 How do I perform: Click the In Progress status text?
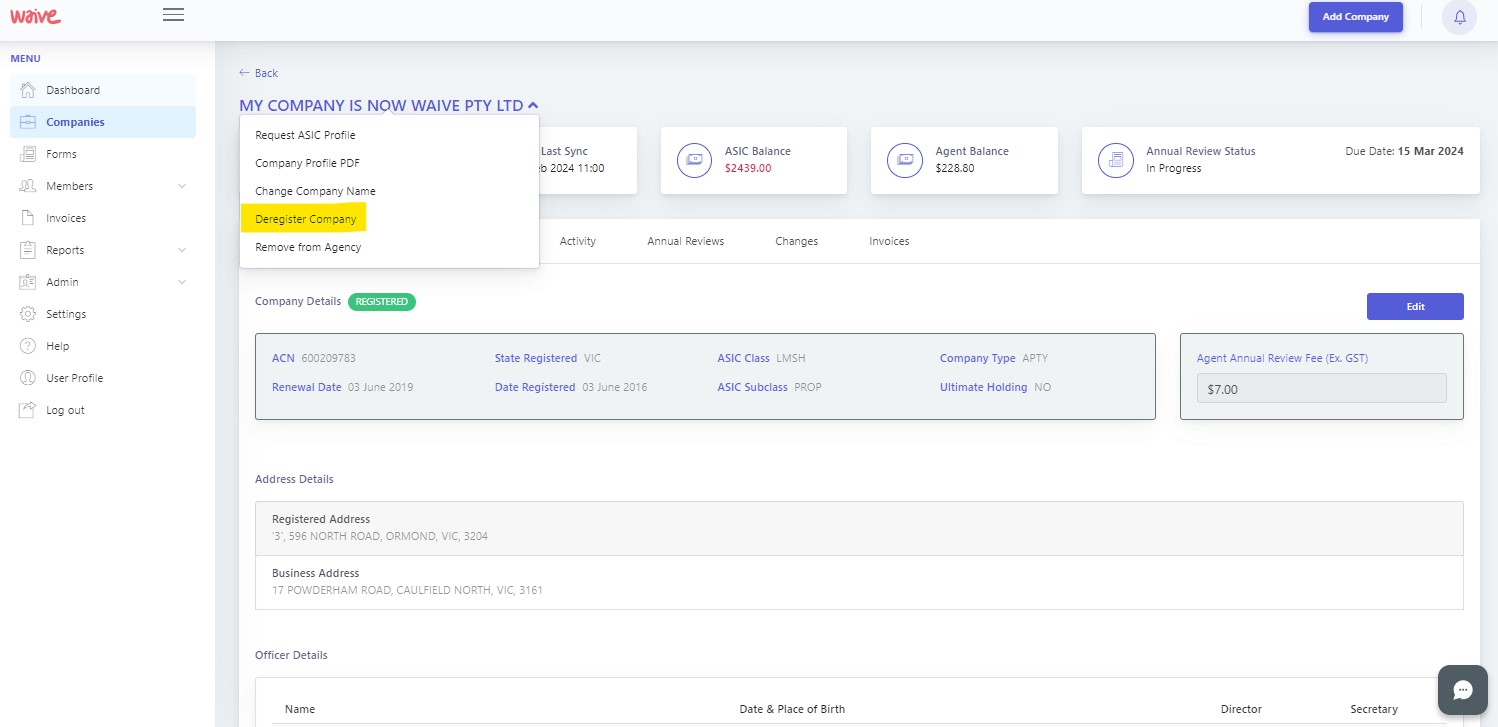tap(1174, 168)
